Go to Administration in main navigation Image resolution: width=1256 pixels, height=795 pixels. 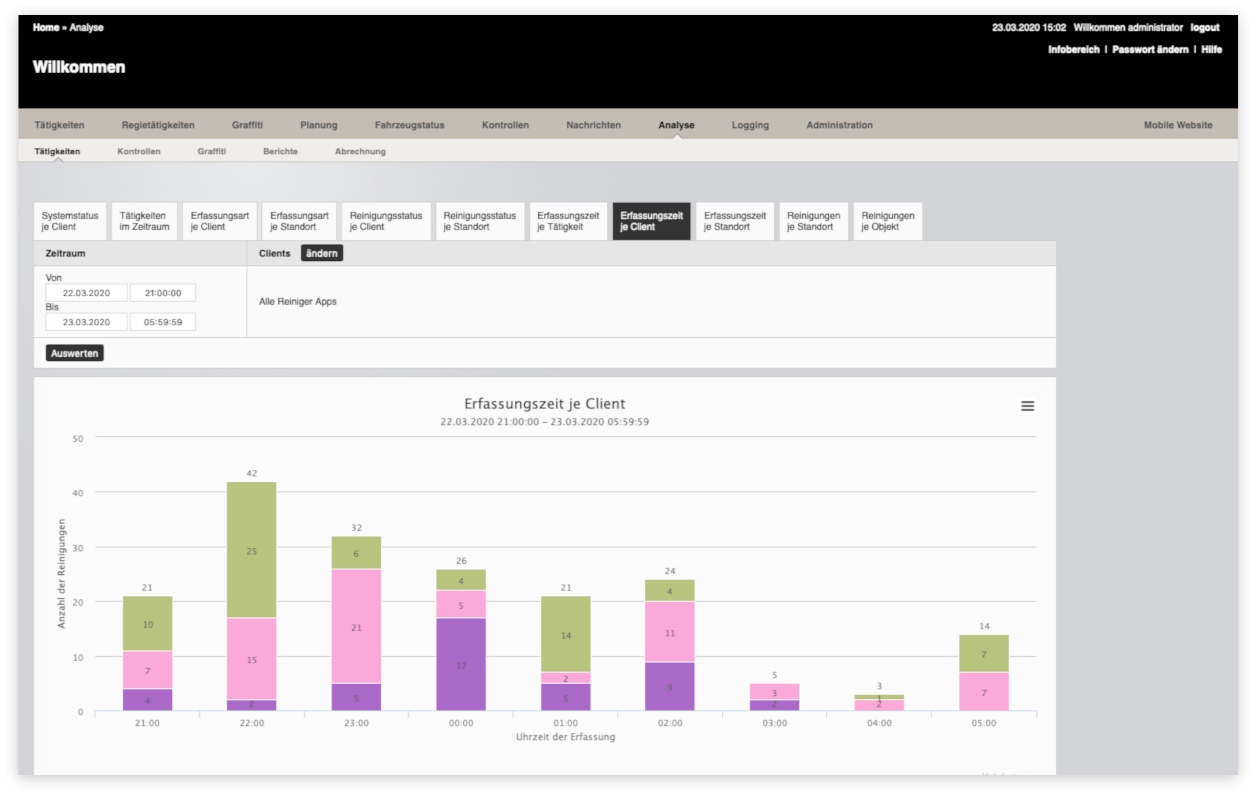pyautogui.click(x=839, y=125)
